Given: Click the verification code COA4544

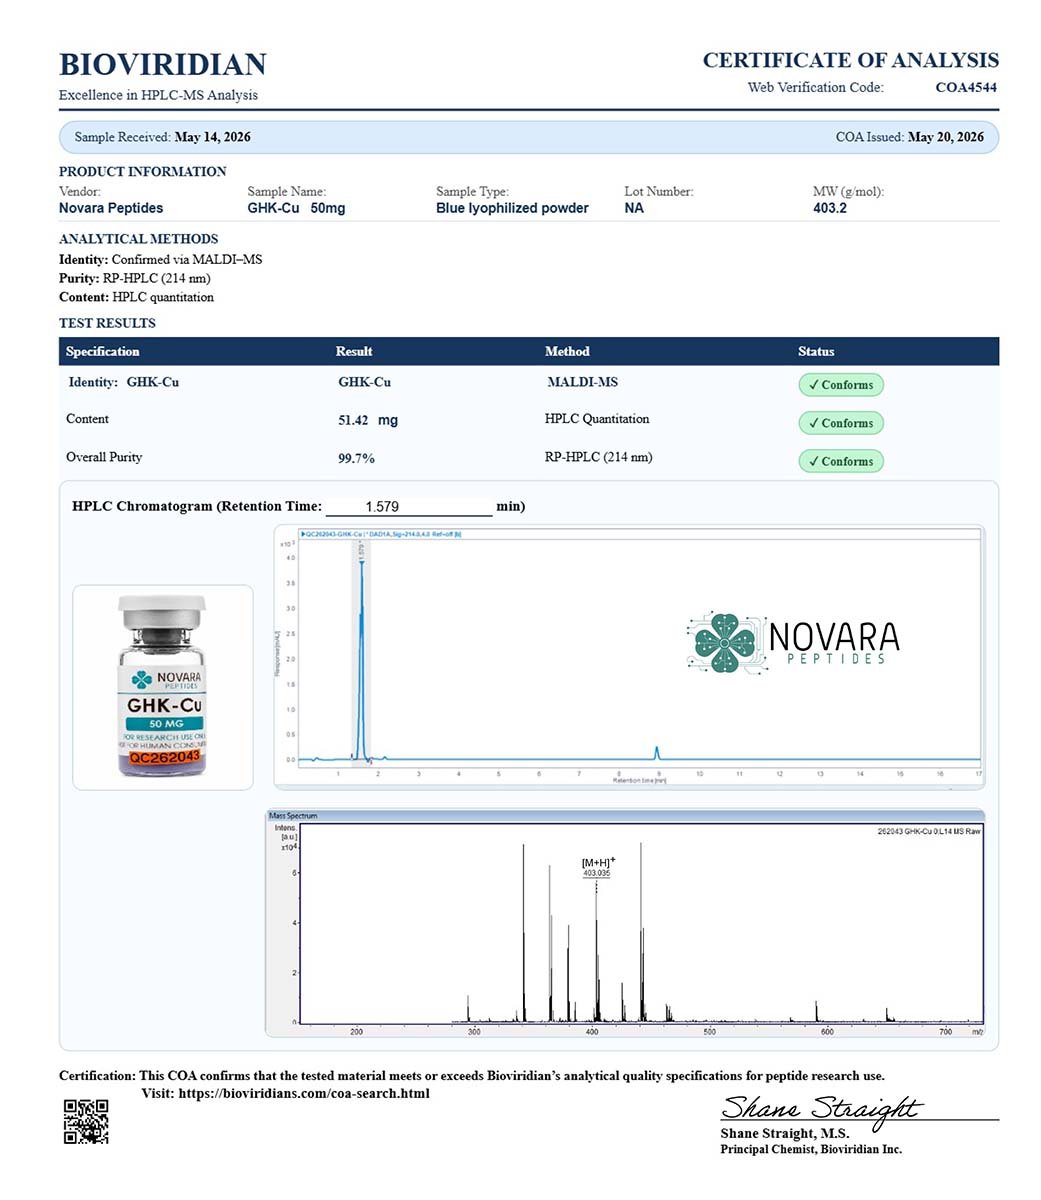Looking at the screenshot, I should tap(966, 88).
